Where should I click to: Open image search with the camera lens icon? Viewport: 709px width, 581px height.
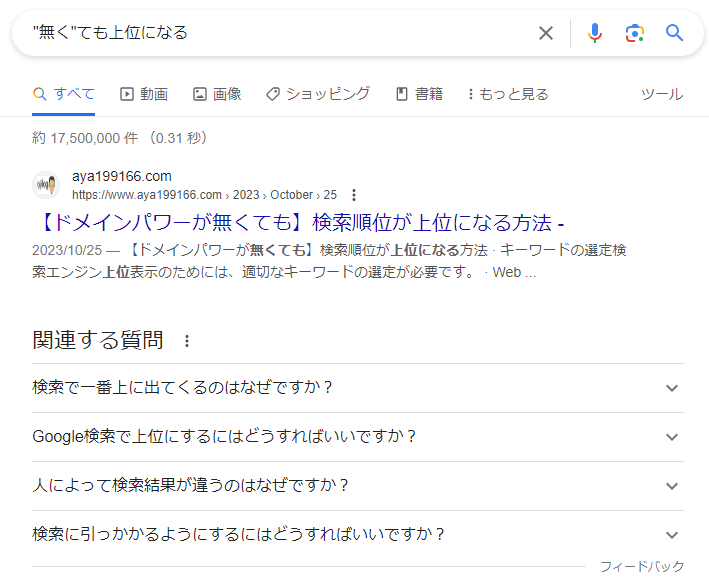[634, 33]
